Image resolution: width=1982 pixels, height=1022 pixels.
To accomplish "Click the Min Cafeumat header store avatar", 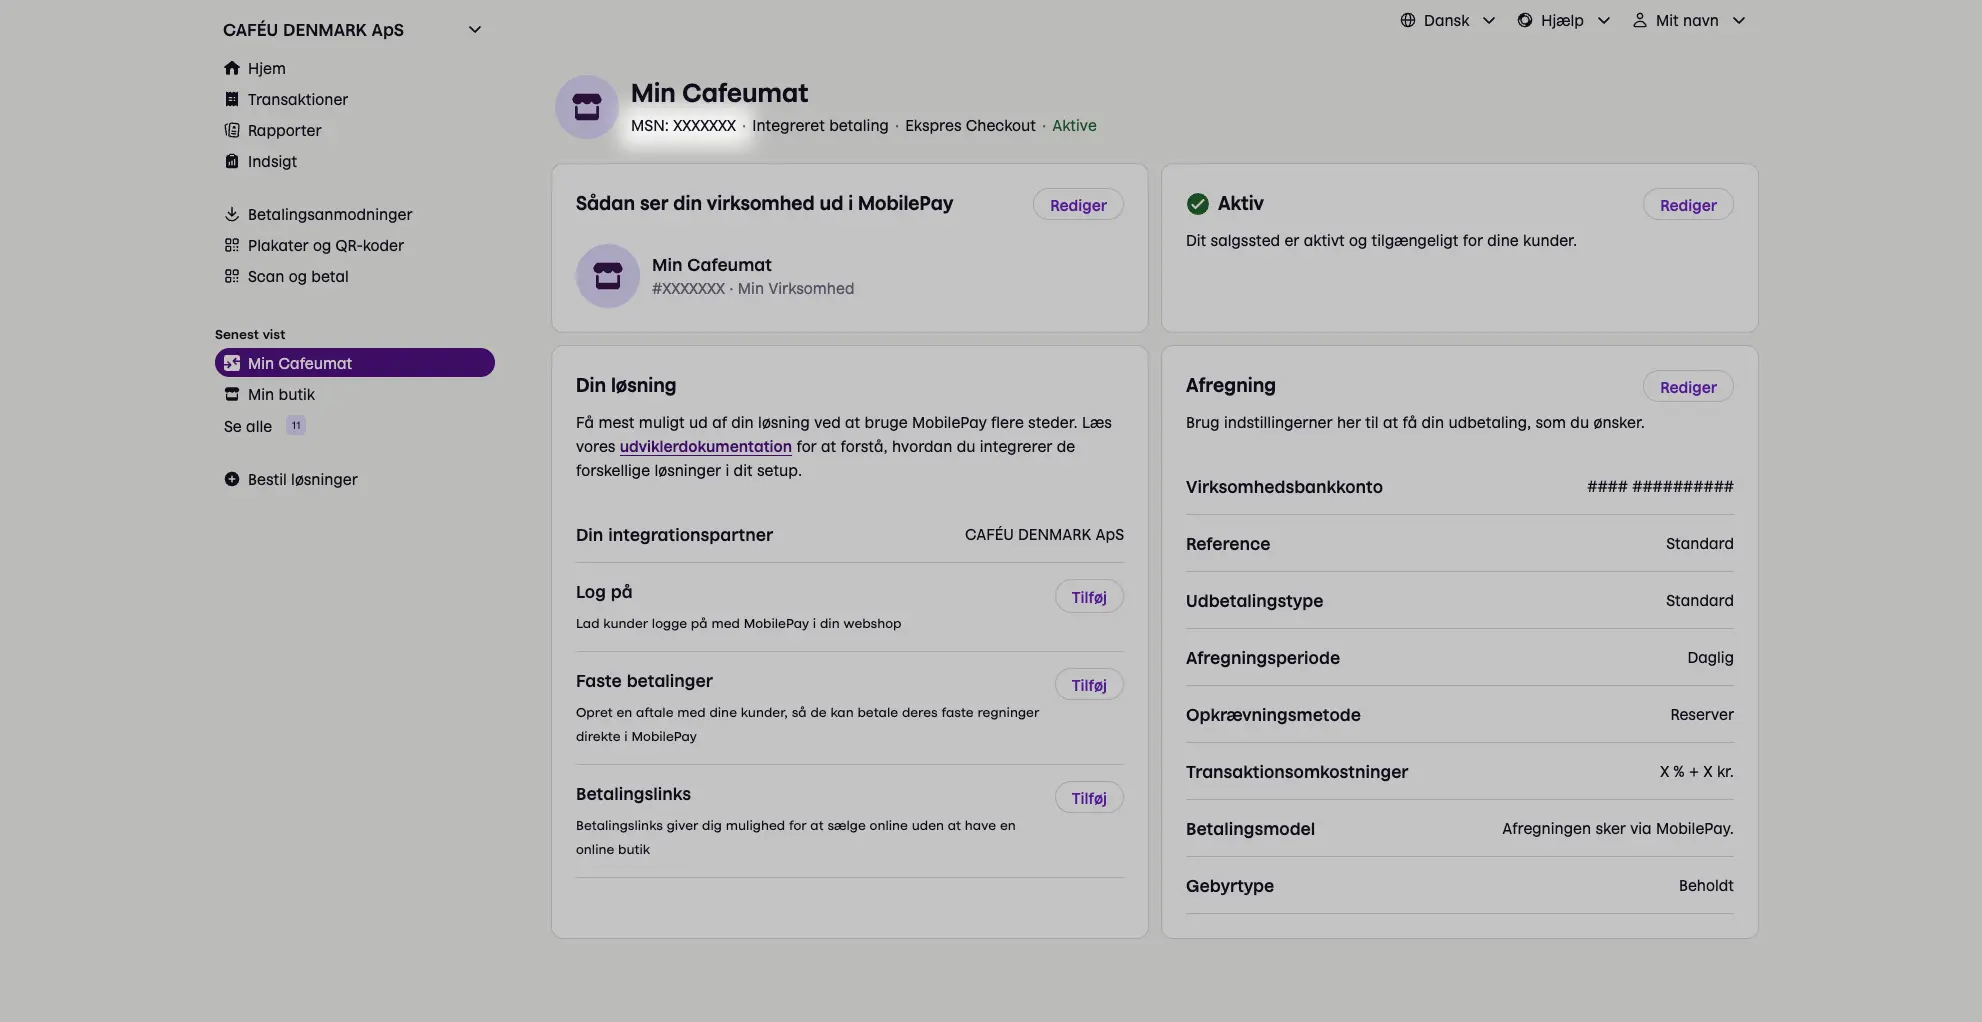I will pyautogui.click(x=587, y=107).
